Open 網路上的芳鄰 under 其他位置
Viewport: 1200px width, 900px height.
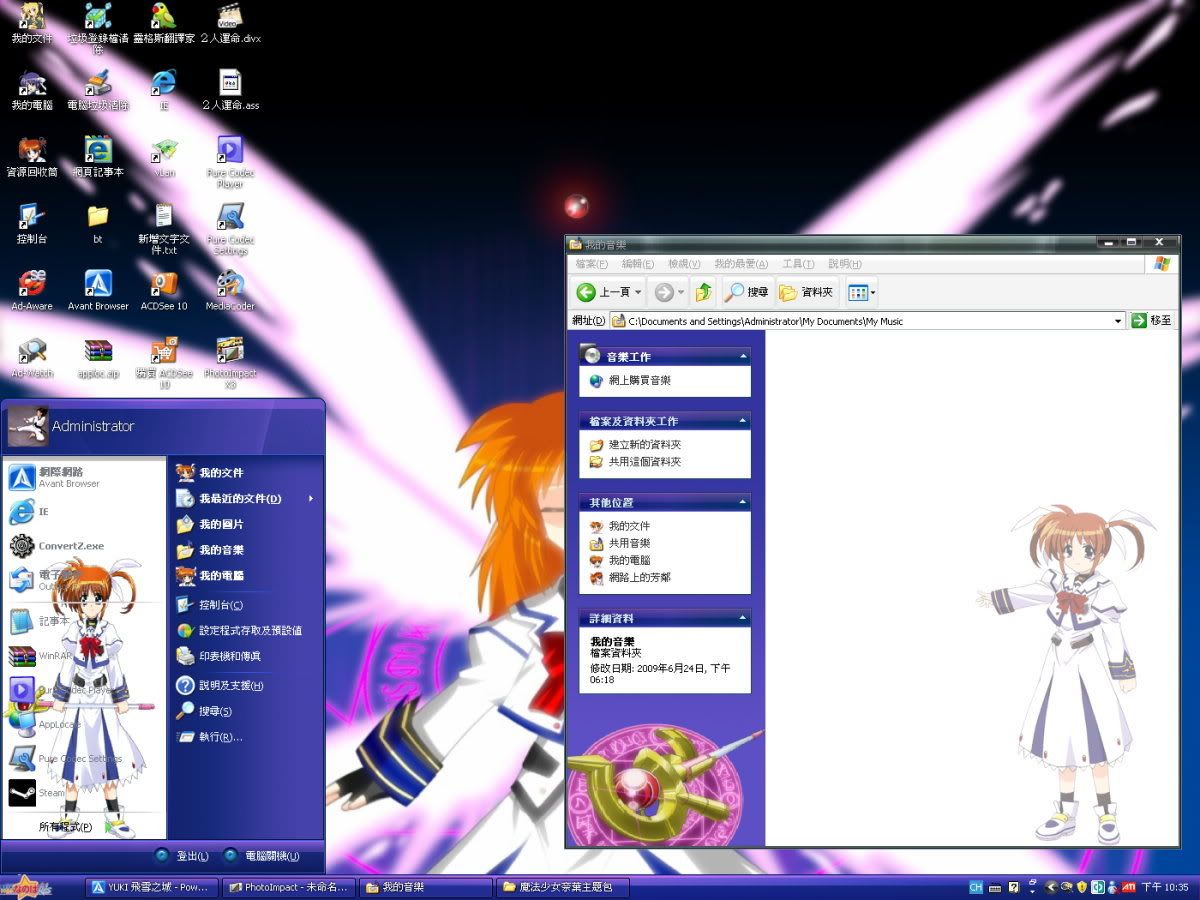(639, 578)
